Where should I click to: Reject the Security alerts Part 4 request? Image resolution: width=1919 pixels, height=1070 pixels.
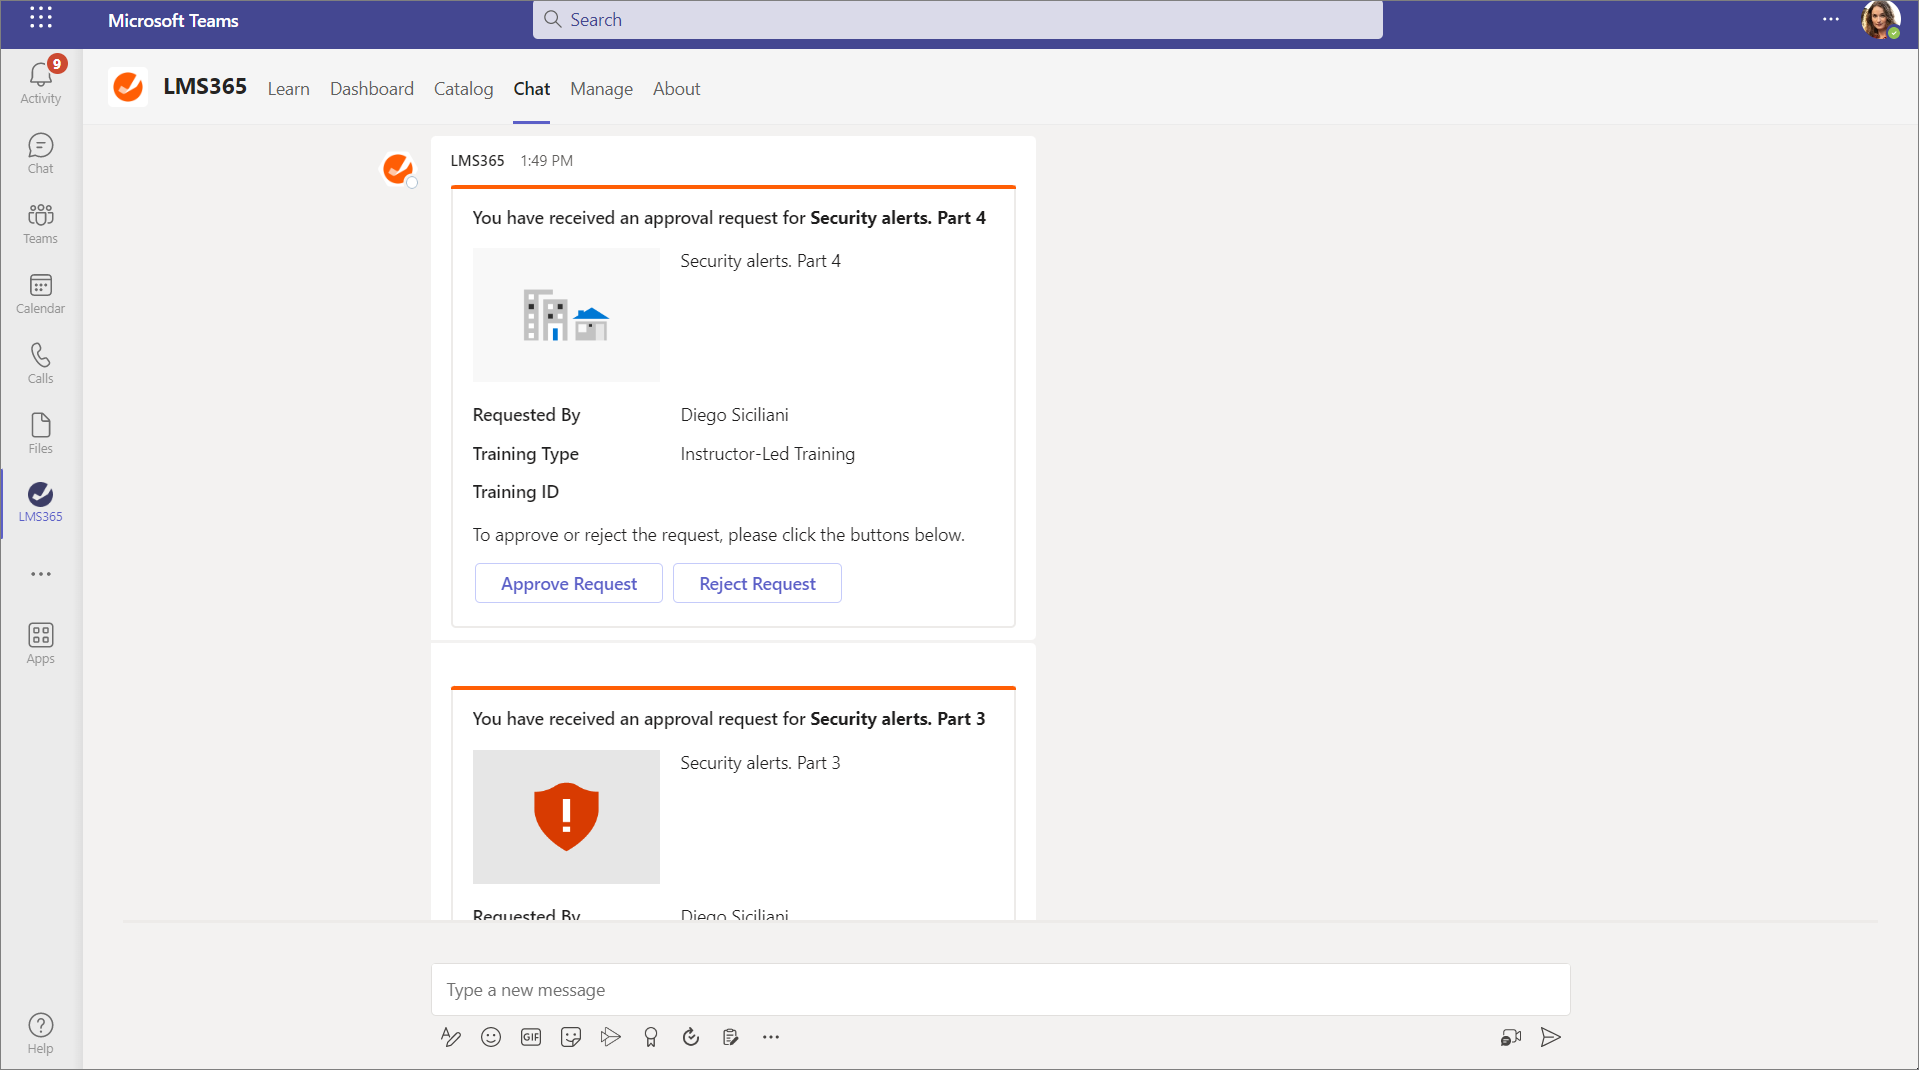click(x=757, y=584)
